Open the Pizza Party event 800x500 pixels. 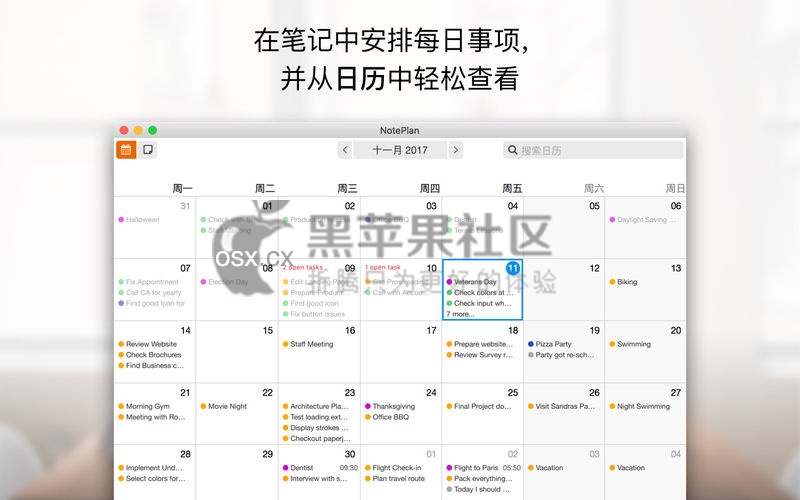pyautogui.click(x=550, y=344)
